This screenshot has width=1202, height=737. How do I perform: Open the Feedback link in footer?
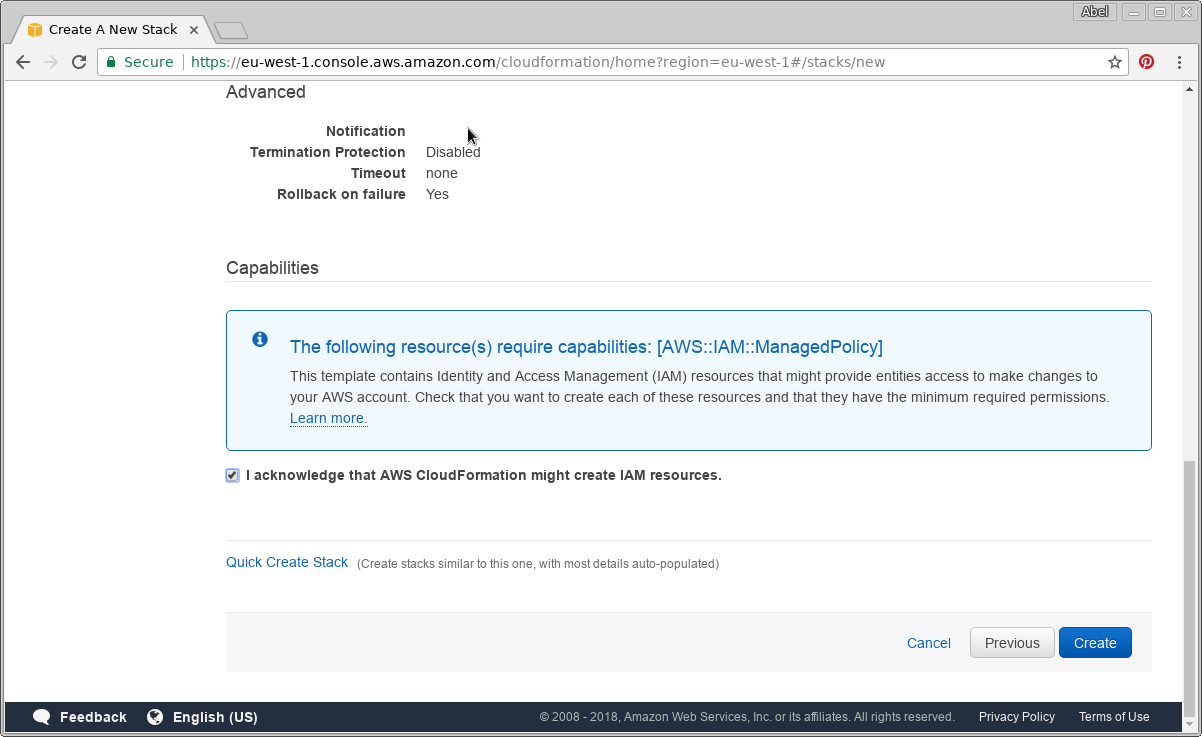click(x=93, y=717)
